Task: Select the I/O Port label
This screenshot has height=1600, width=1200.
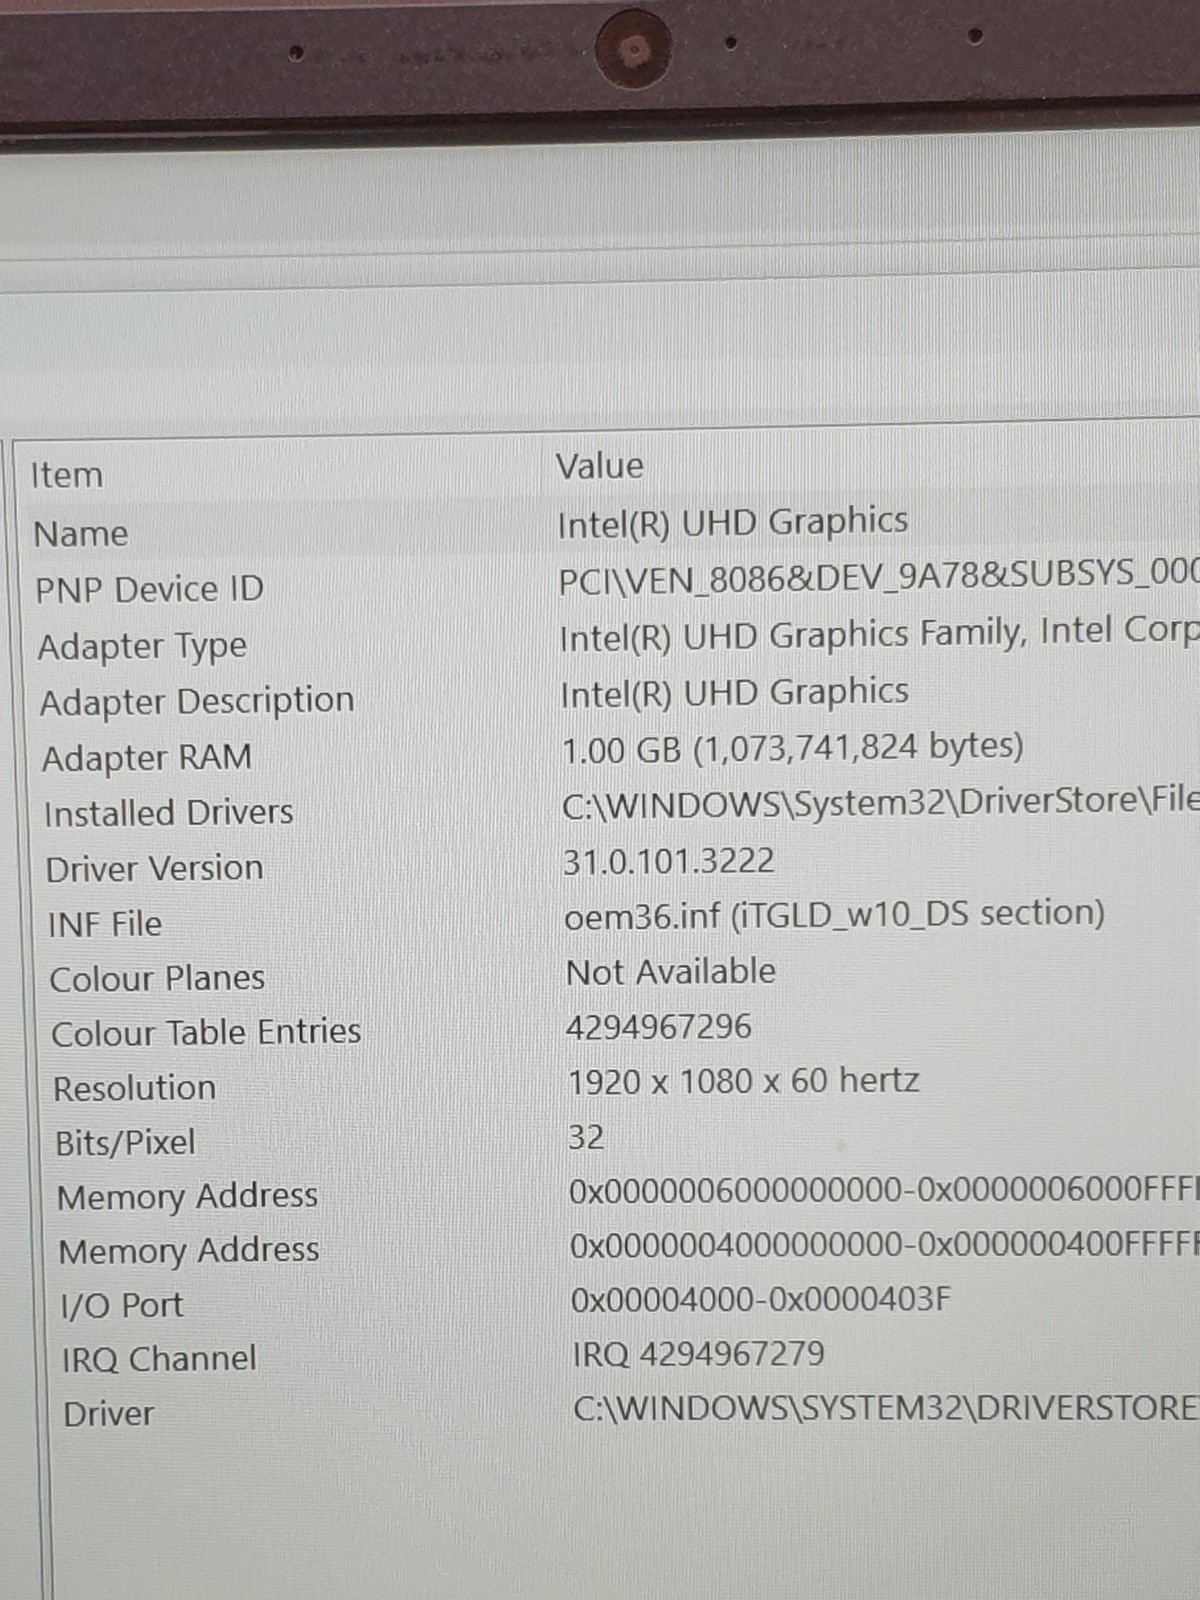Action: tap(123, 1305)
